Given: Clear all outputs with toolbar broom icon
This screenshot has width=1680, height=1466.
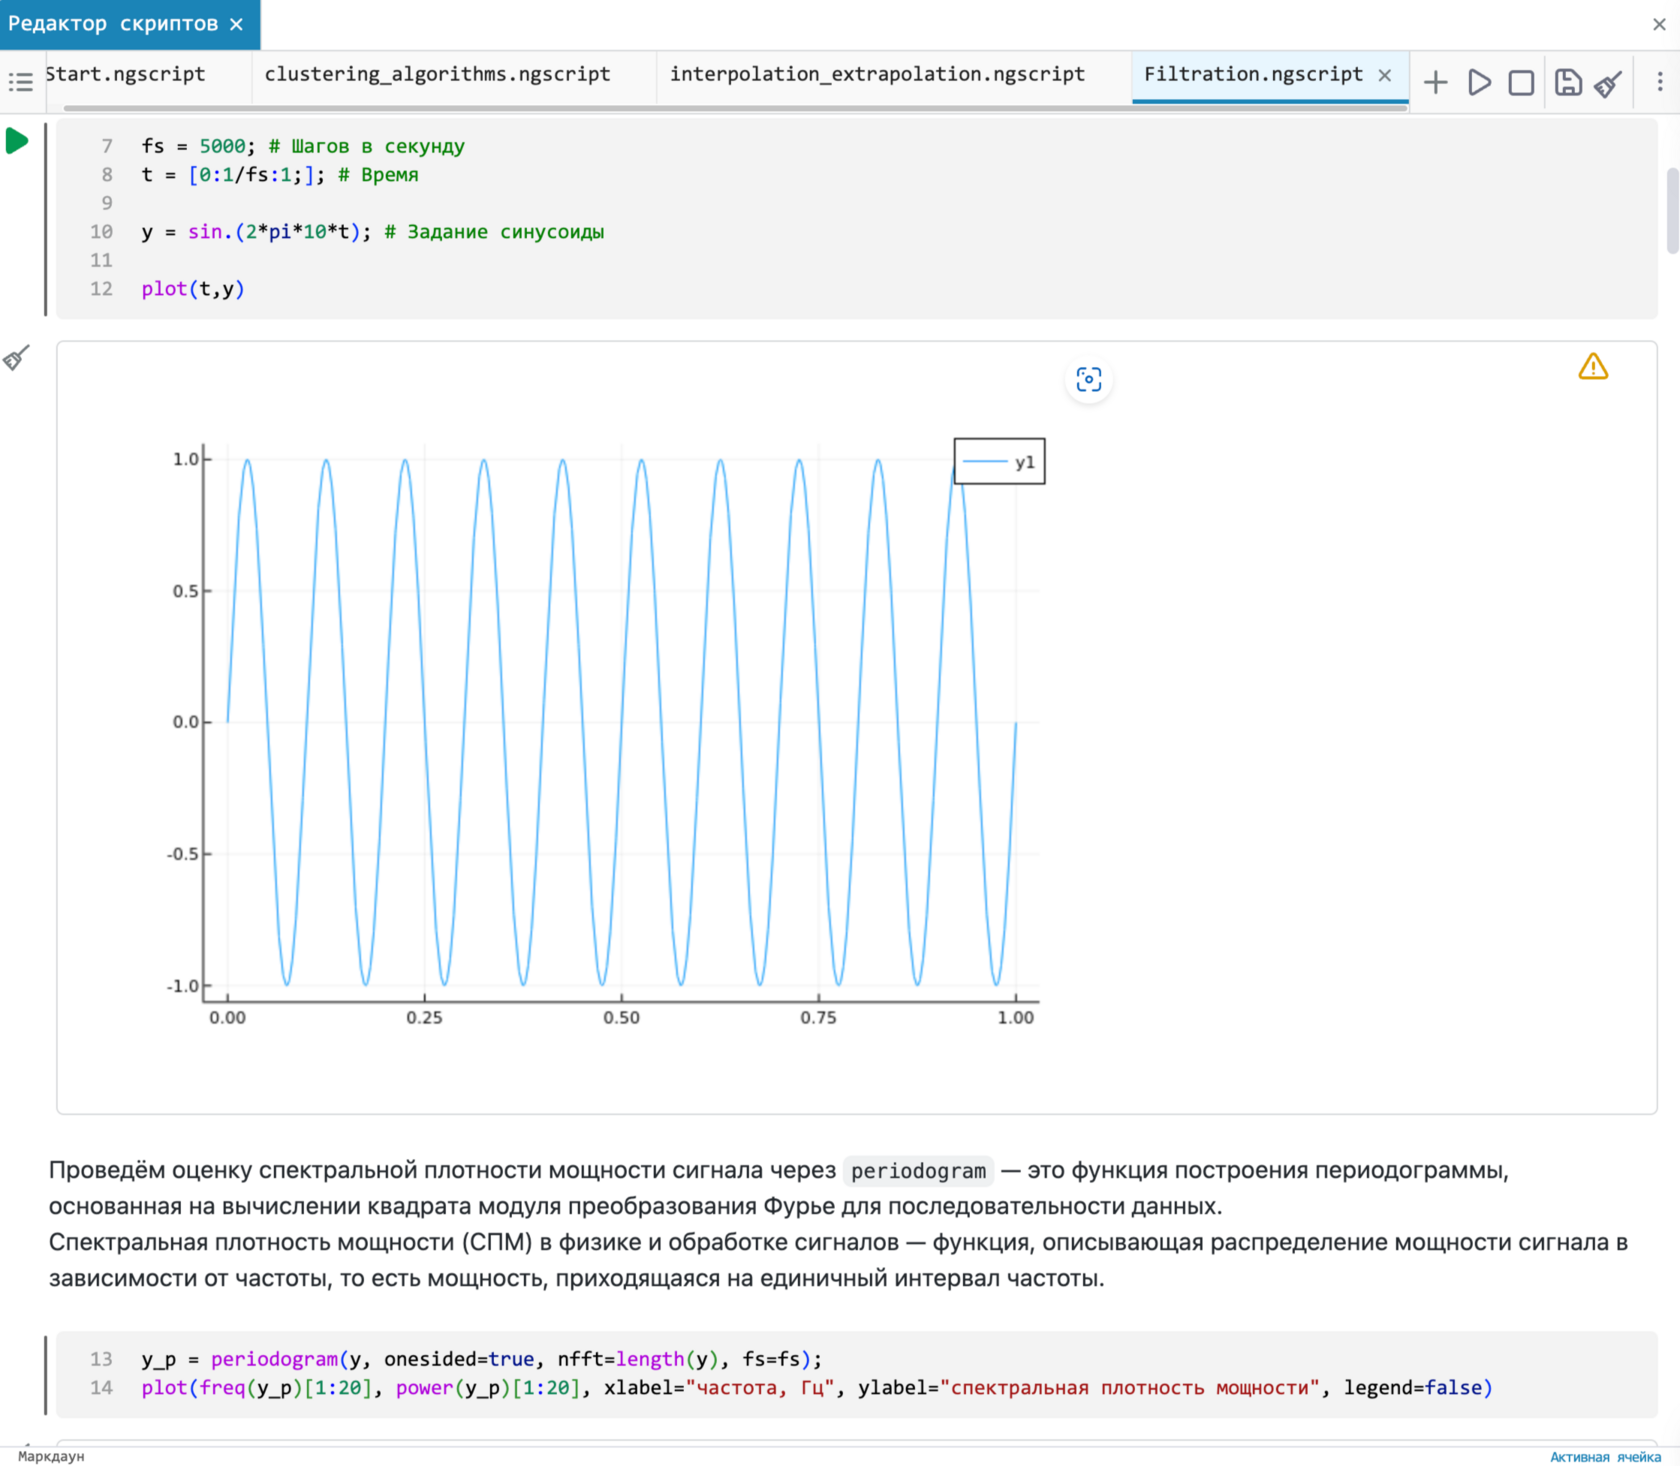Looking at the screenshot, I should (x=1608, y=82).
